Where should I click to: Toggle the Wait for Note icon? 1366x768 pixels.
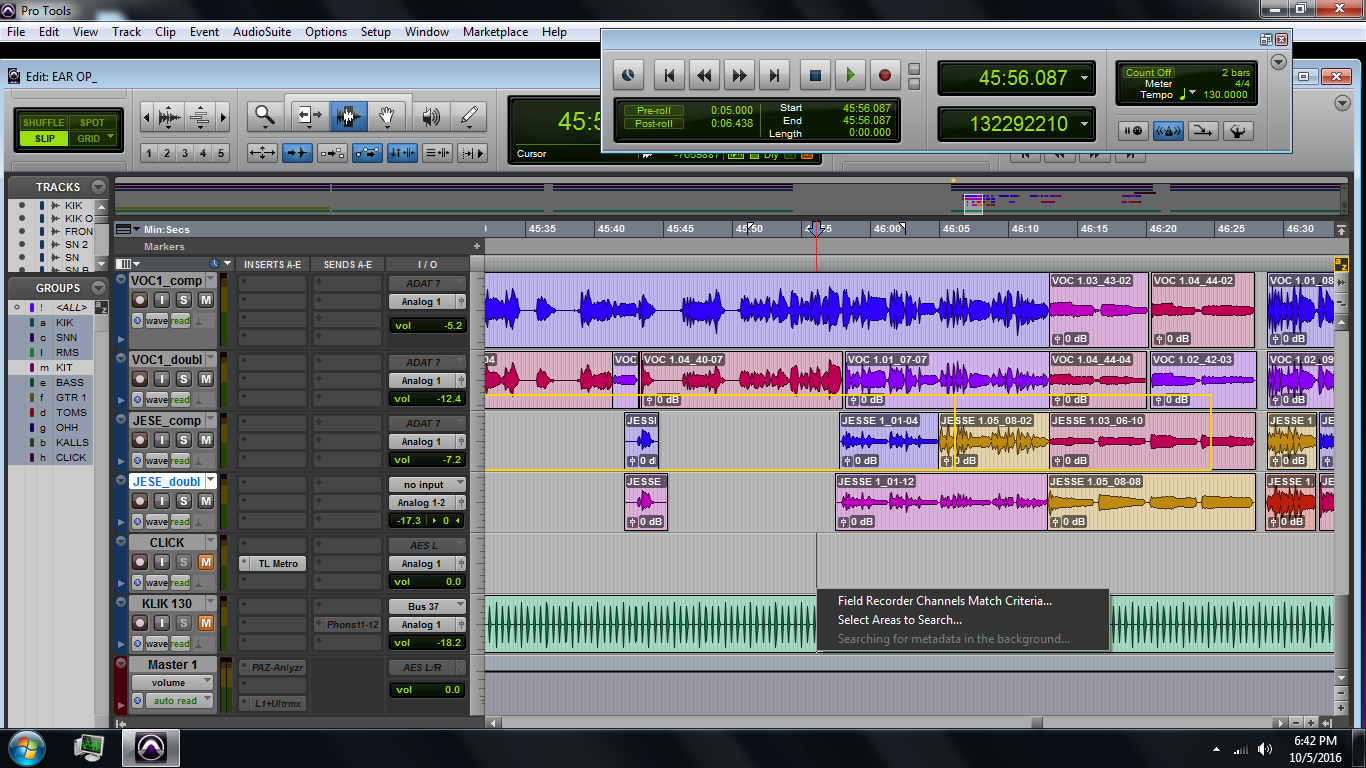[x=1133, y=131]
